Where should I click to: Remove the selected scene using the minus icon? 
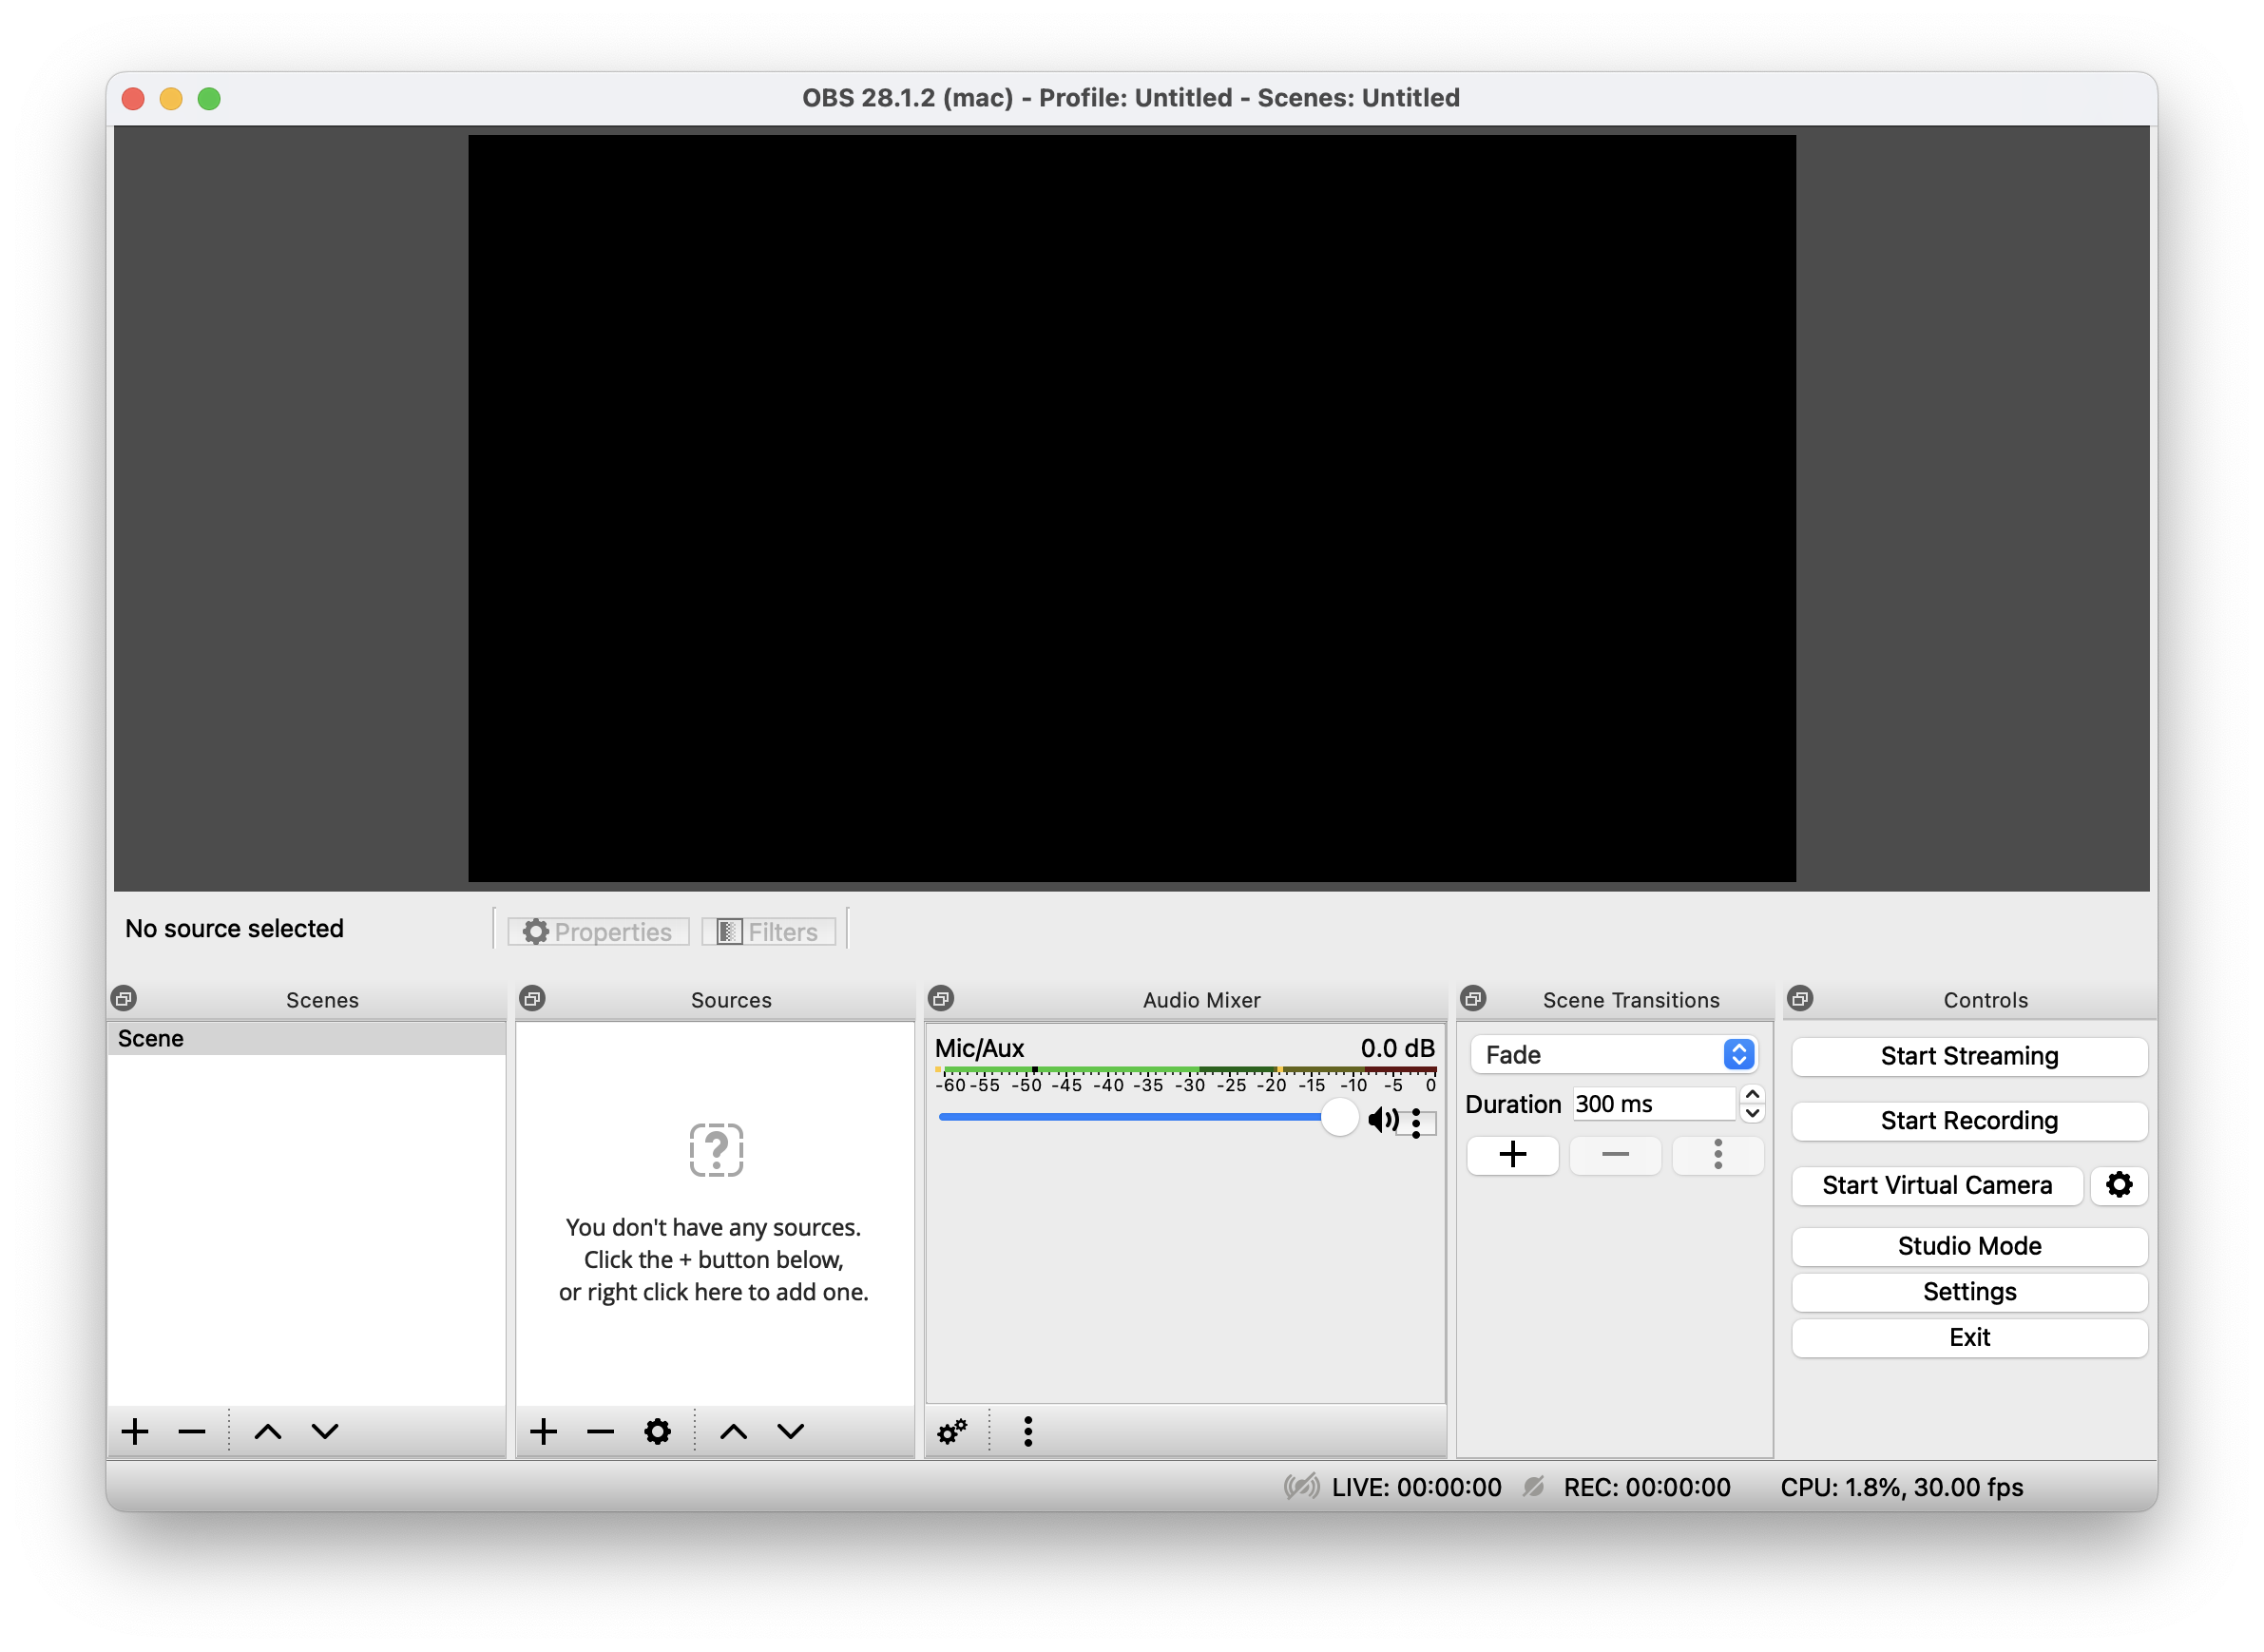click(x=191, y=1431)
